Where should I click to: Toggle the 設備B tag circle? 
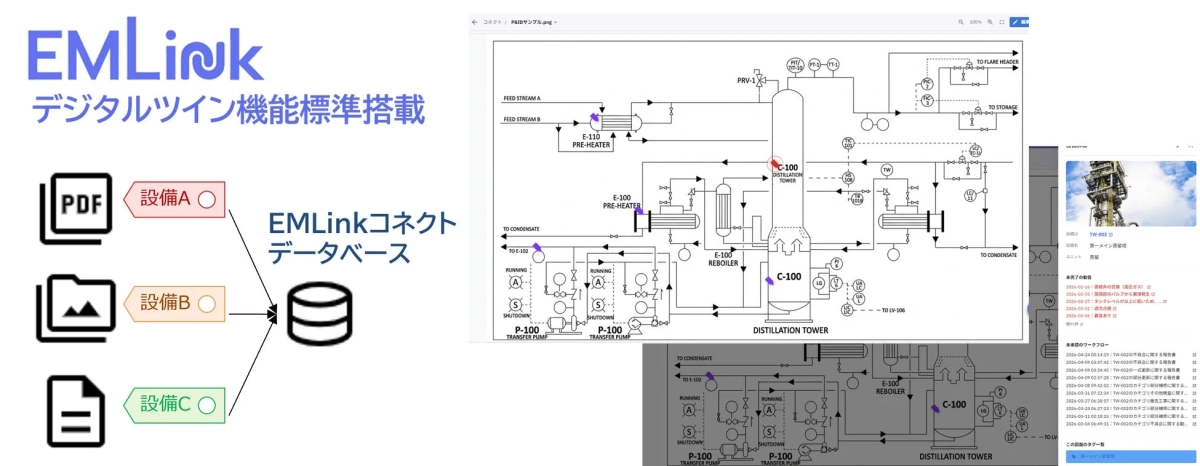(x=206, y=302)
